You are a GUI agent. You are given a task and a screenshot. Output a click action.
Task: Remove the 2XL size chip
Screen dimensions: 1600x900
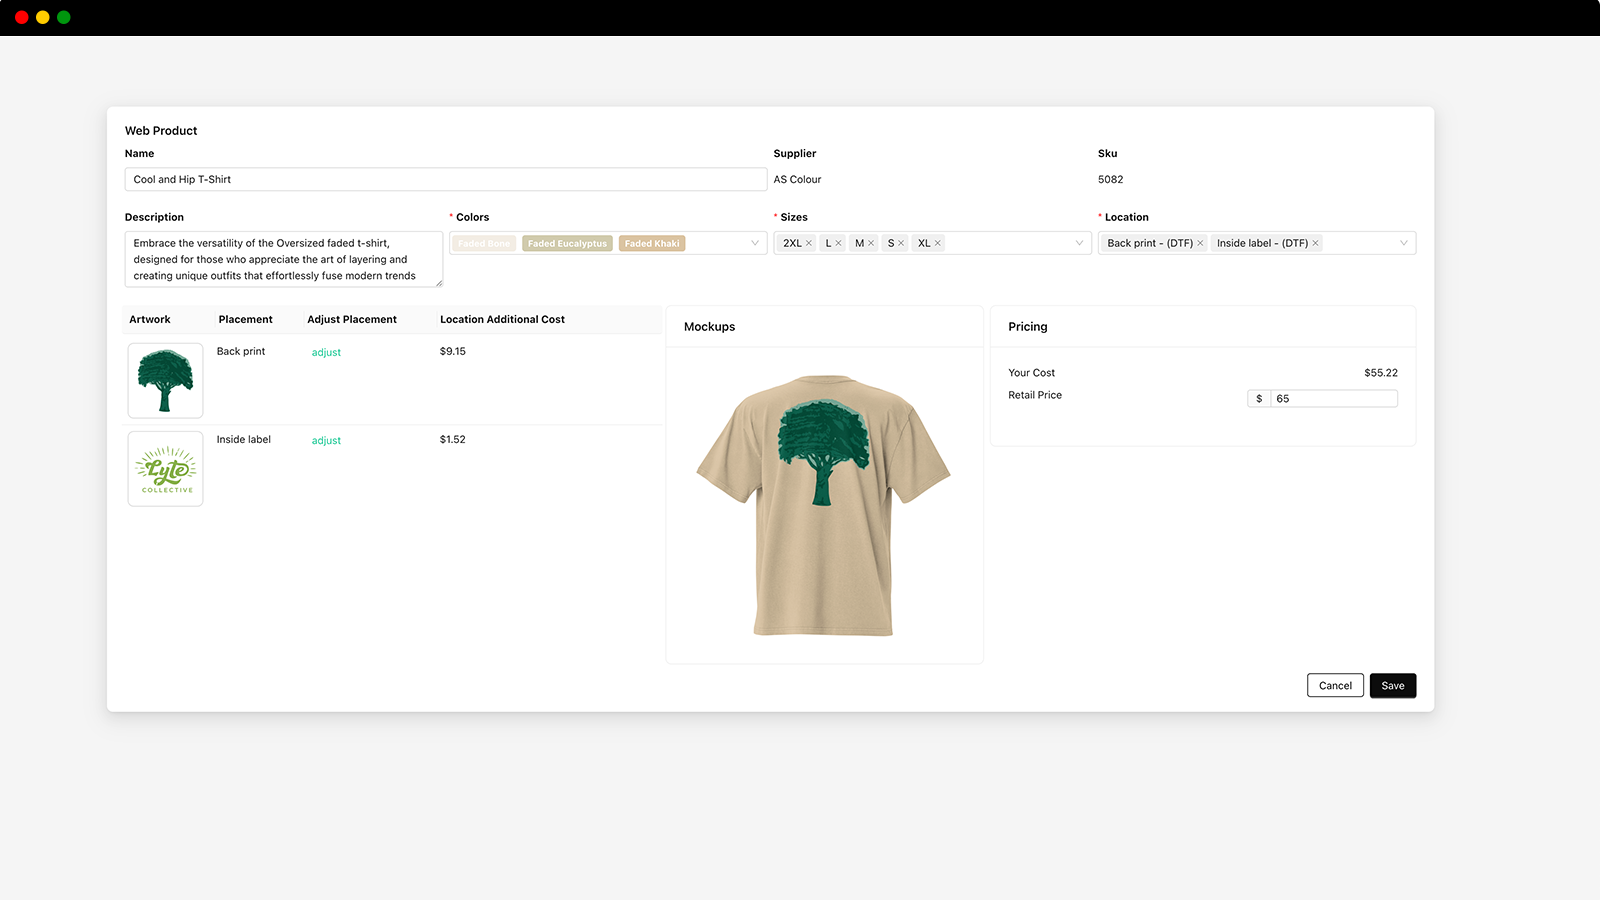809,242
